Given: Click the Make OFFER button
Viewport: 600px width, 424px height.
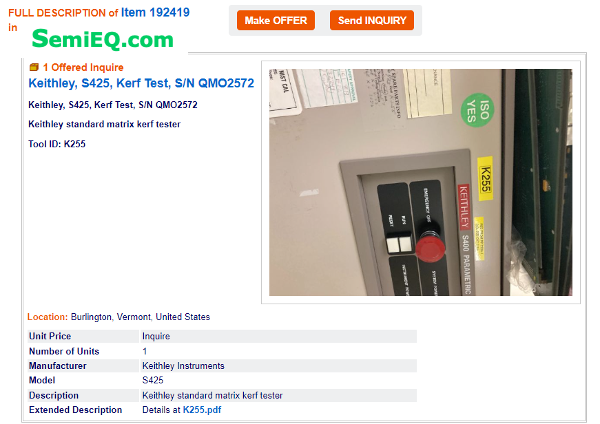Looking at the screenshot, I should (x=276, y=20).
